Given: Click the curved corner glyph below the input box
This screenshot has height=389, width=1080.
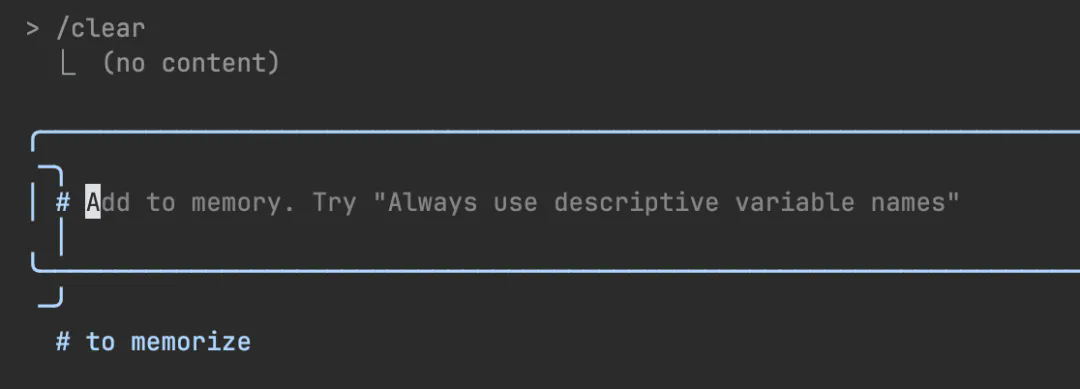Looking at the screenshot, I should coord(50,297).
